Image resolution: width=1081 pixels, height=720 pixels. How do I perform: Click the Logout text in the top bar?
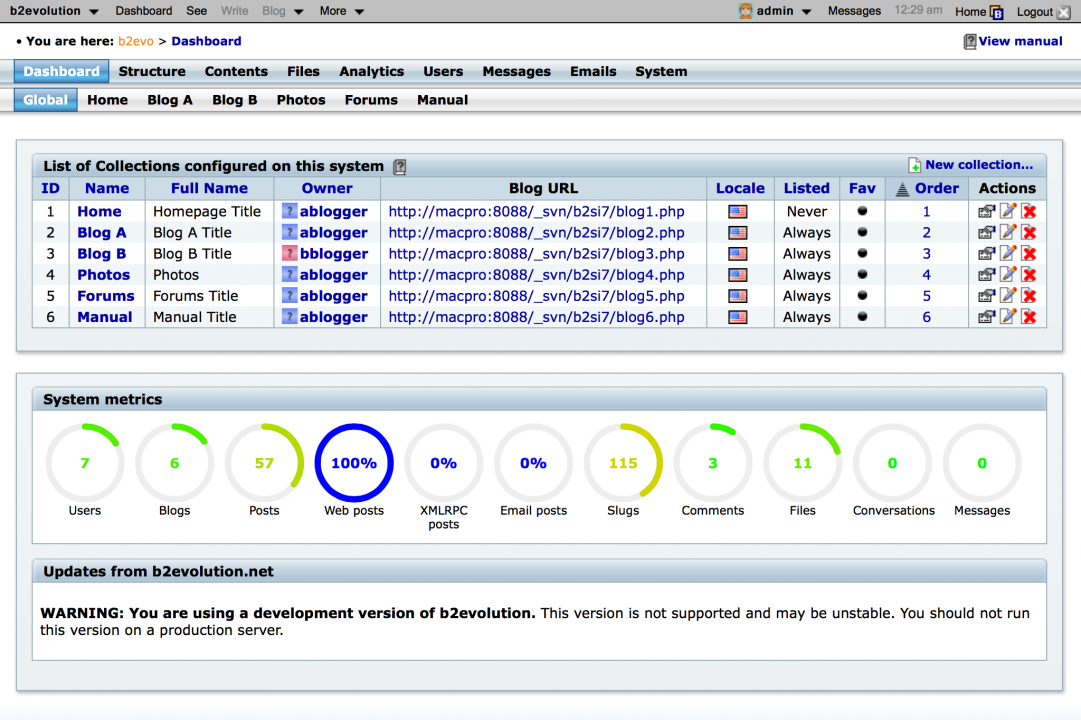1035,12
